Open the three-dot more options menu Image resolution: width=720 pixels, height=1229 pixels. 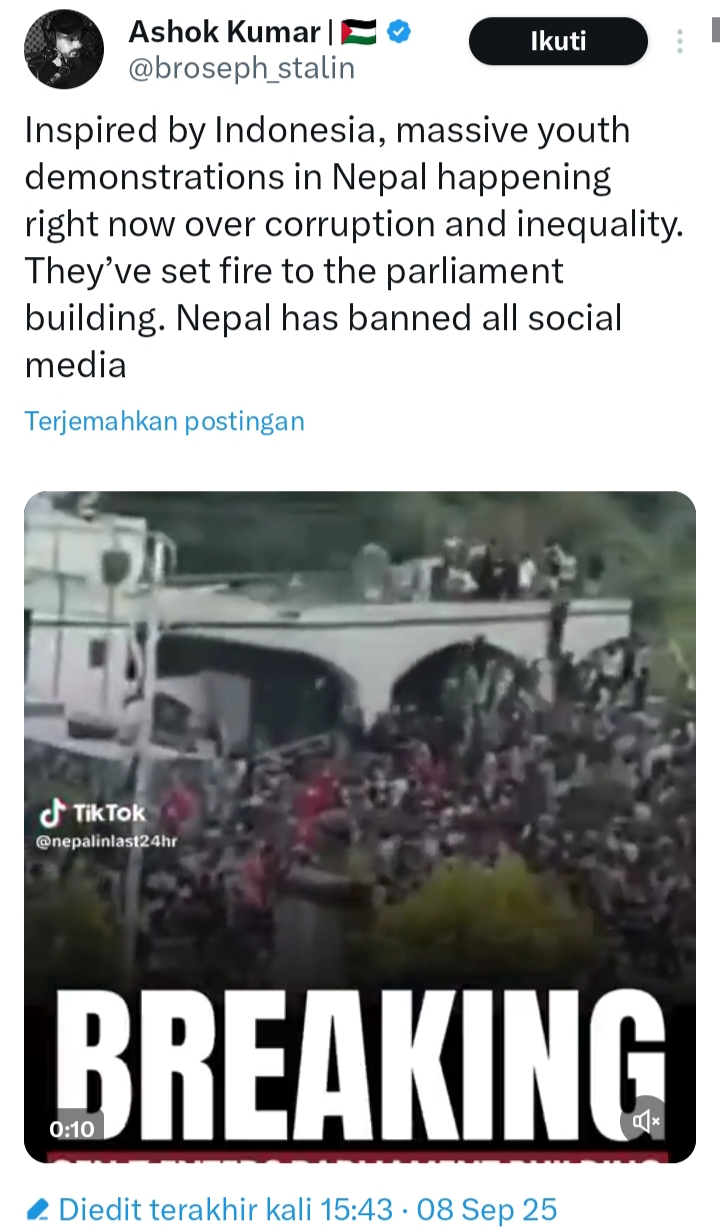click(680, 42)
